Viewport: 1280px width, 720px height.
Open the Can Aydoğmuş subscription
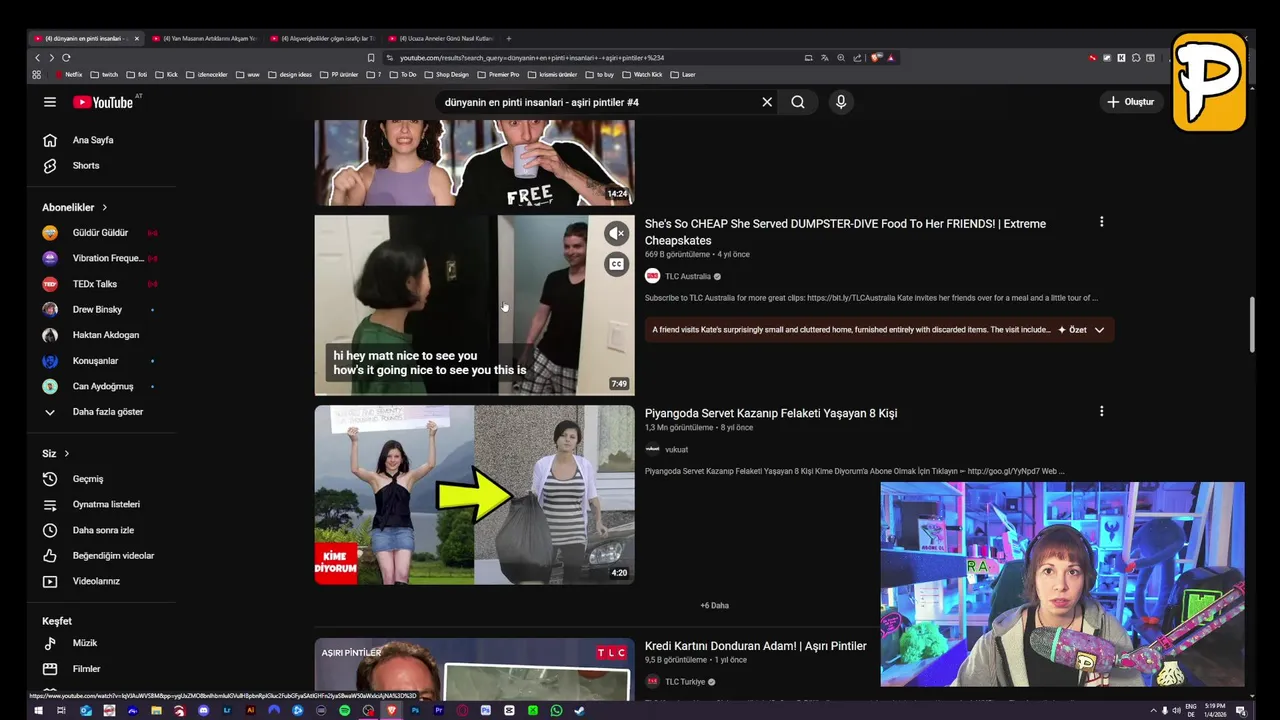102,386
